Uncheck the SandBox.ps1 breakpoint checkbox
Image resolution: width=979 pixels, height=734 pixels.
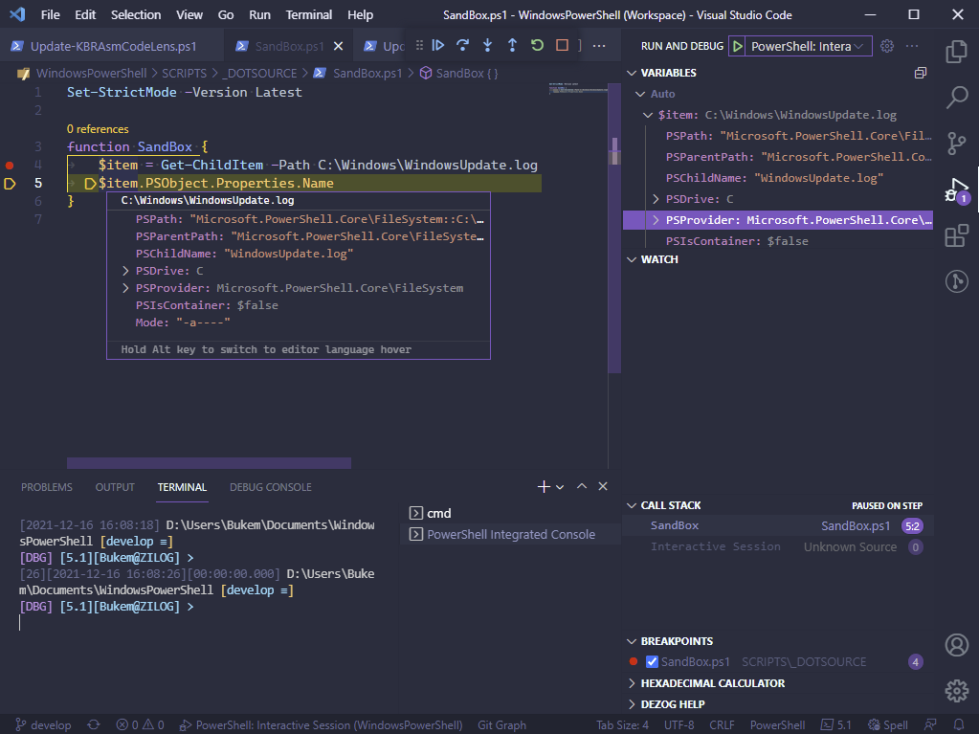pos(651,662)
